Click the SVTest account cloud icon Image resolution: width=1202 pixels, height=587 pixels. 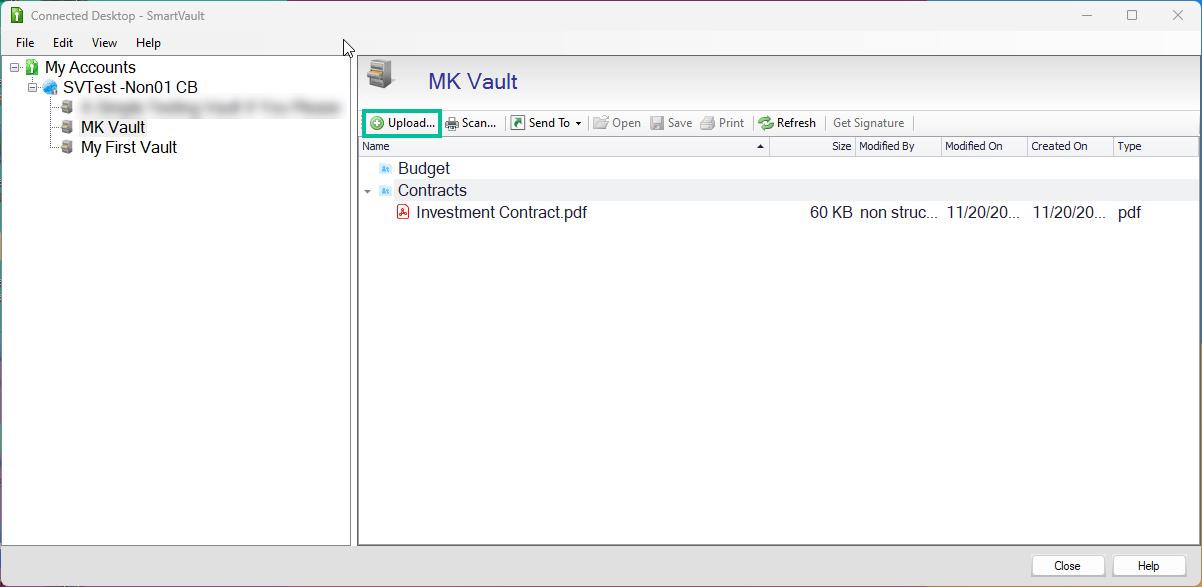[x=50, y=87]
